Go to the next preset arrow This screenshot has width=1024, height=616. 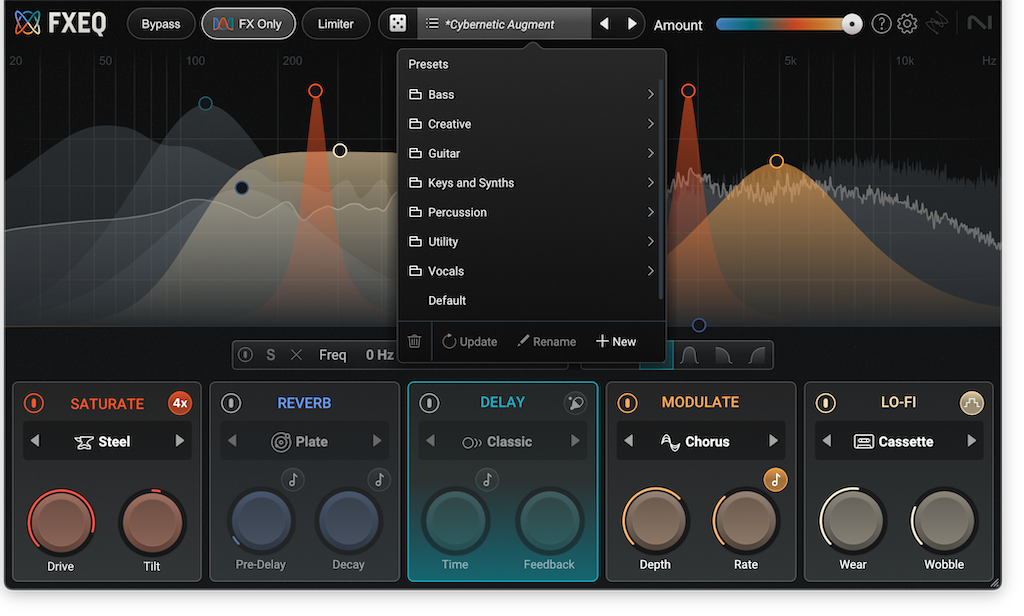pos(632,24)
